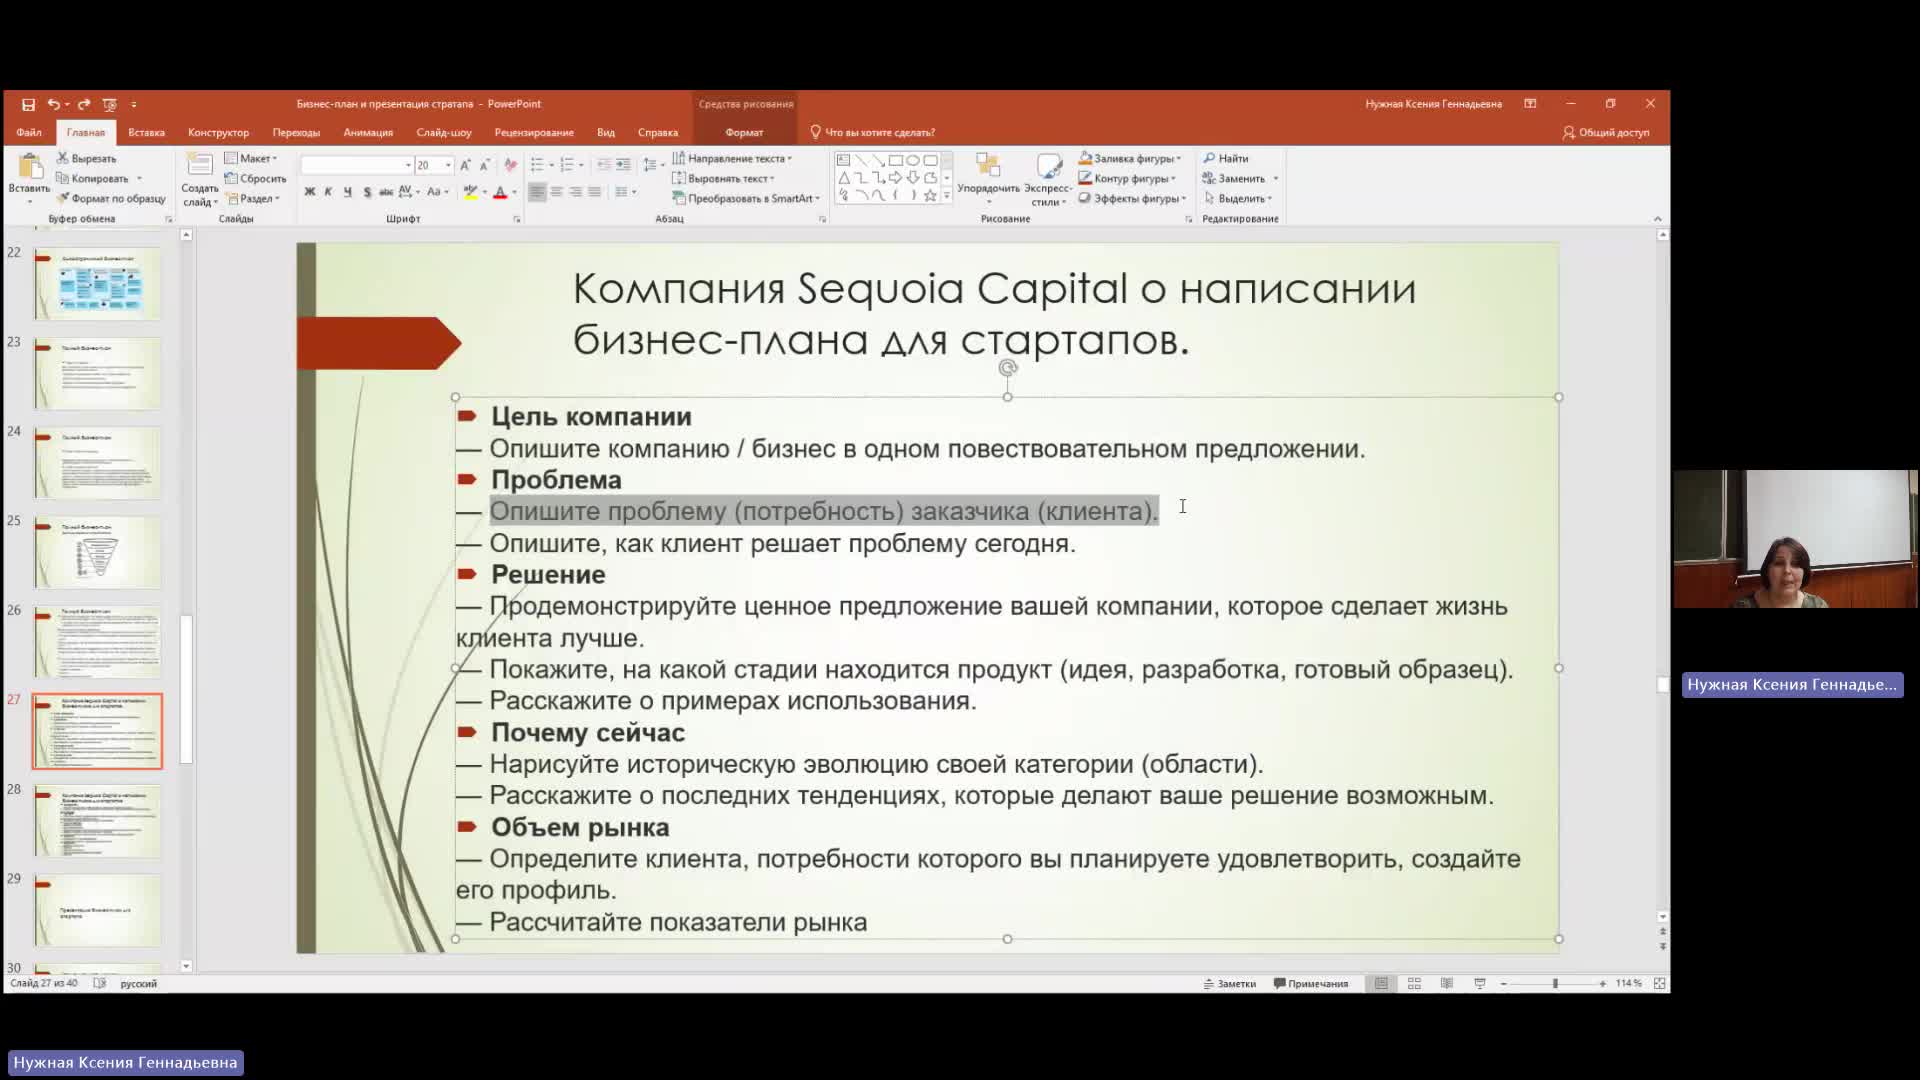Click the Format Painter (Формат по образцу) button
This screenshot has height=1080, width=1920.
tap(111, 198)
